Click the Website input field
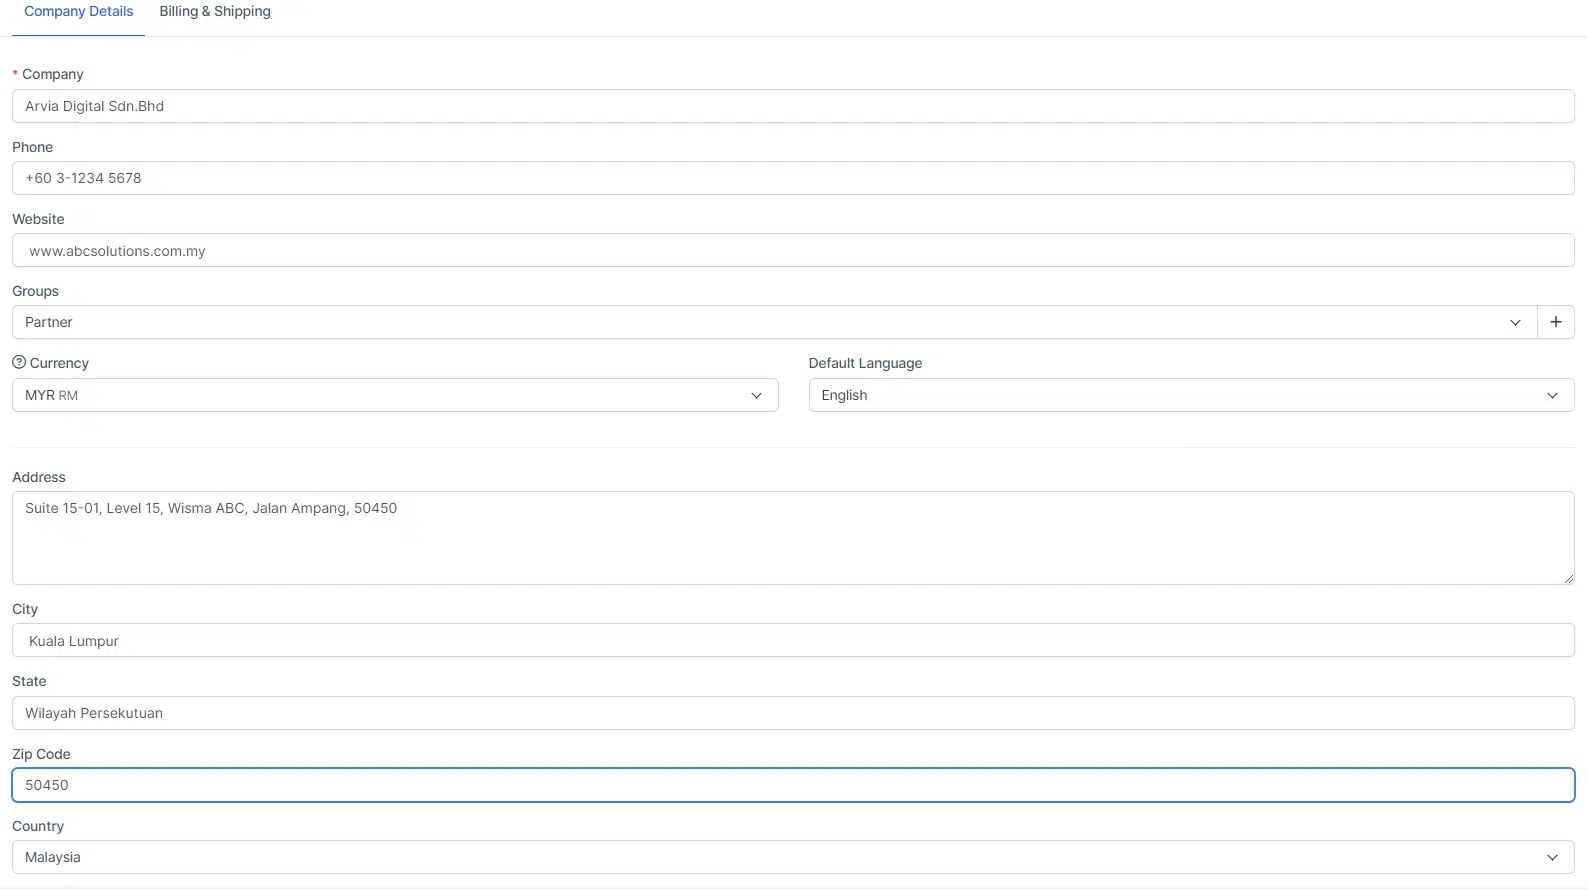Viewport: 1587px width, 891px height. click(793, 250)
